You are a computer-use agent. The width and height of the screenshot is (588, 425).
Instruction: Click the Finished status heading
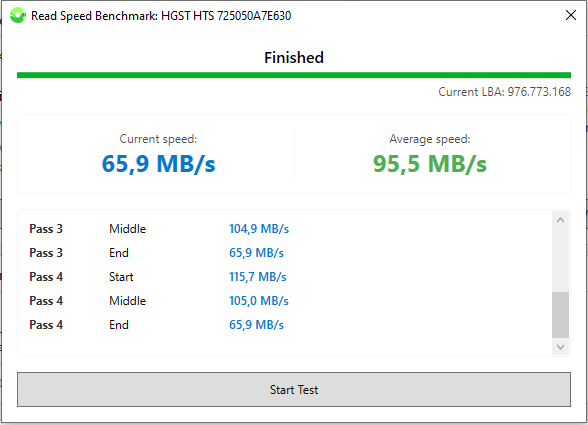click(294, 57)
